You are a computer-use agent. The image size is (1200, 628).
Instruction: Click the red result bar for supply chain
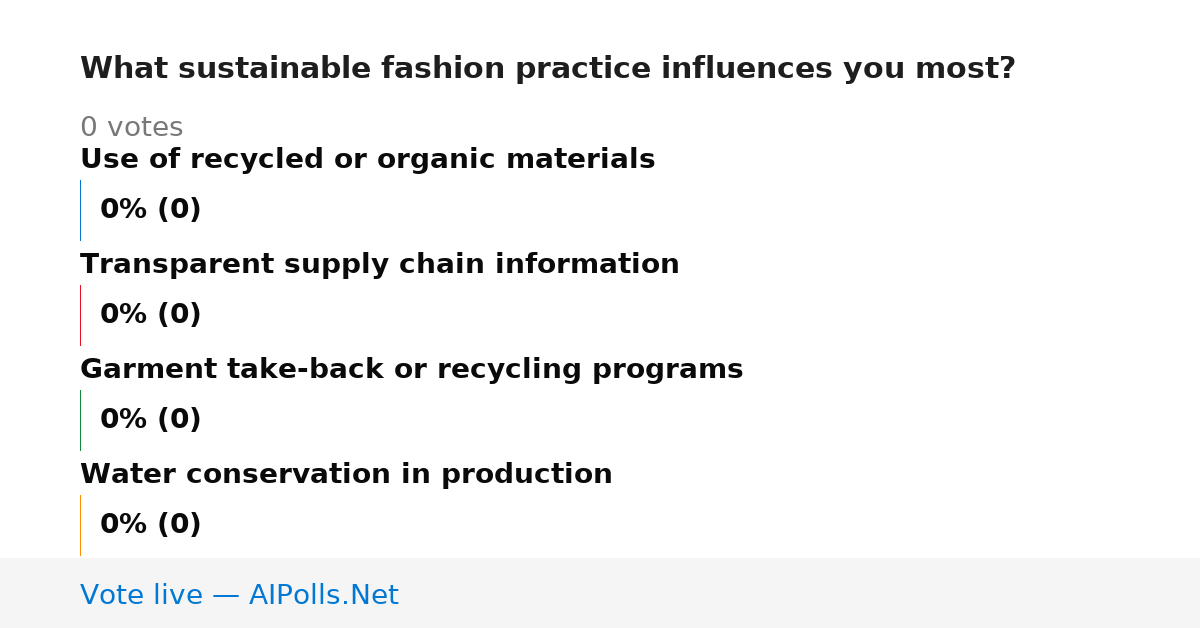click(x=80, y=315)
